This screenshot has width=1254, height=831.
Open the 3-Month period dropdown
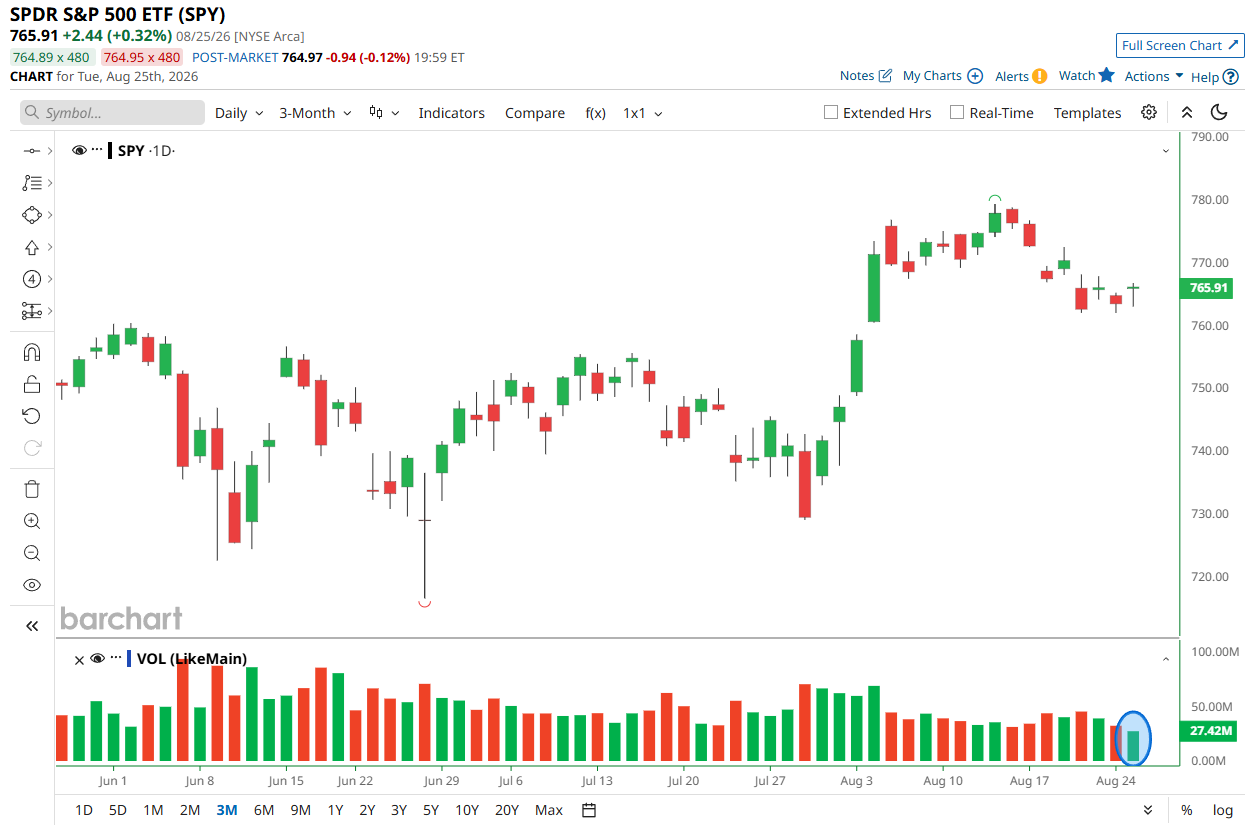316,113
